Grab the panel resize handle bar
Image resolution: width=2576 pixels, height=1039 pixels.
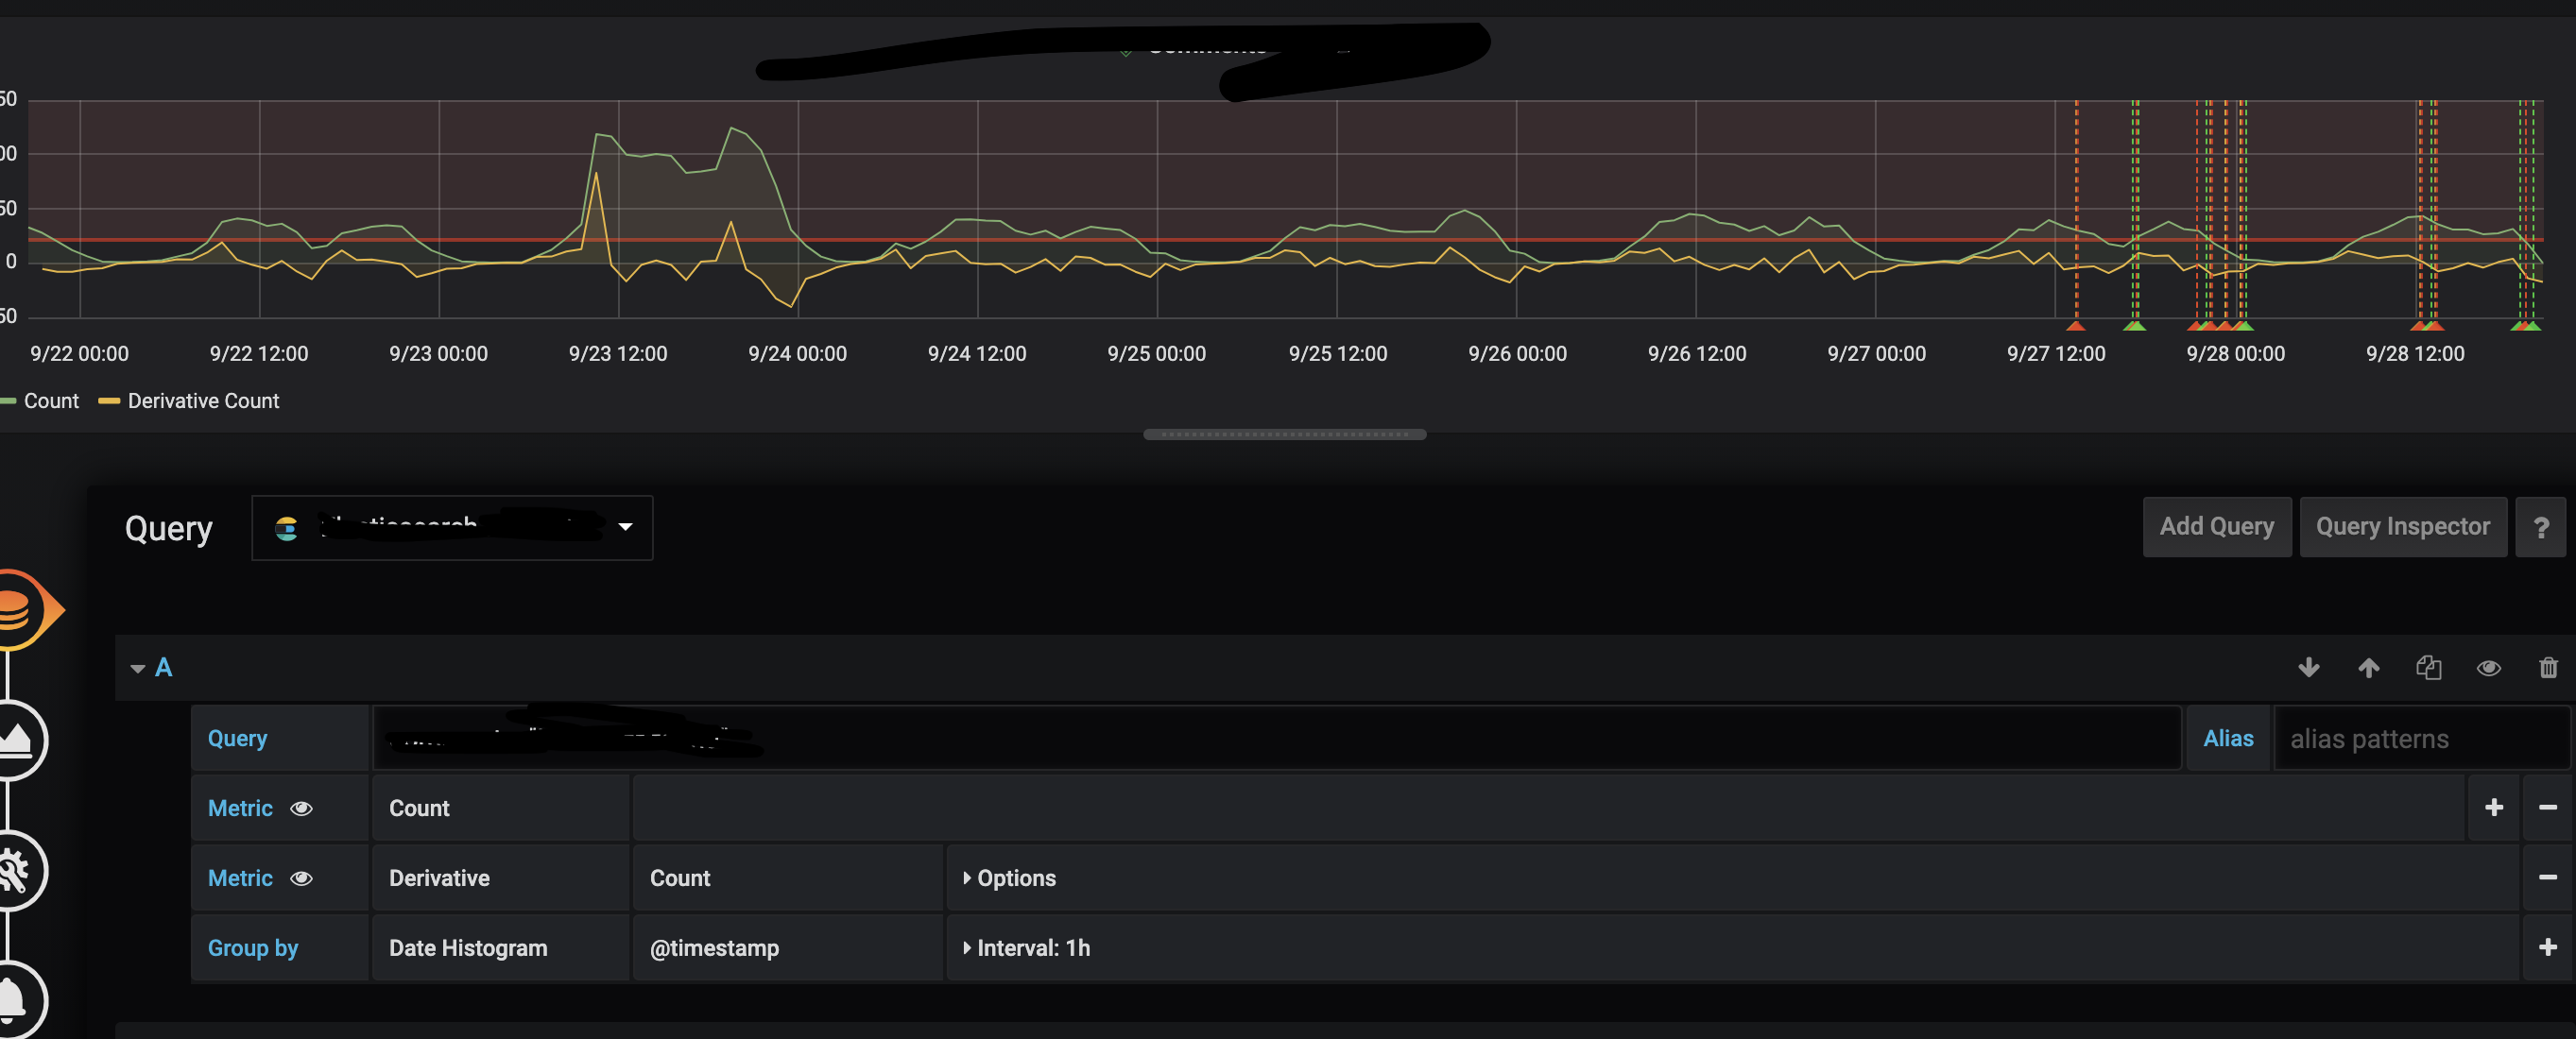click(x=1285, y=434)
